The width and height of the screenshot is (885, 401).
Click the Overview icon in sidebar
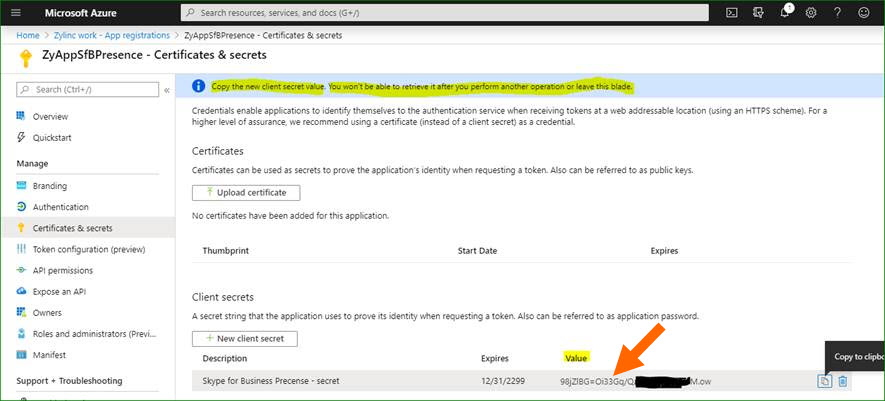pyautogui.click(x=21, y=116)
